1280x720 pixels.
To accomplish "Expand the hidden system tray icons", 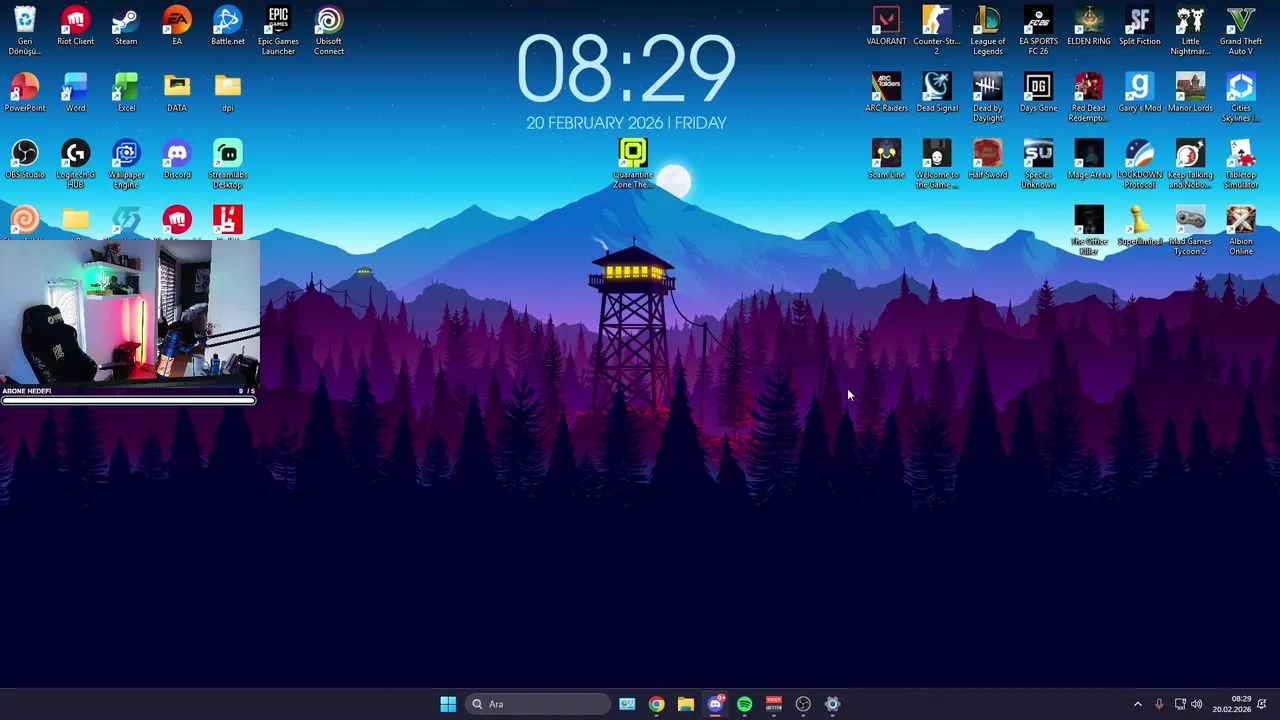I will (1137, 704).
